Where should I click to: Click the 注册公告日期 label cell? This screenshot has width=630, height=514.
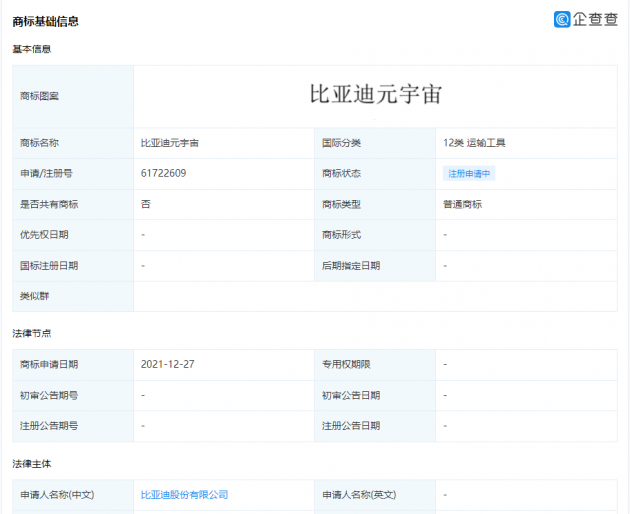coord(375,426)
